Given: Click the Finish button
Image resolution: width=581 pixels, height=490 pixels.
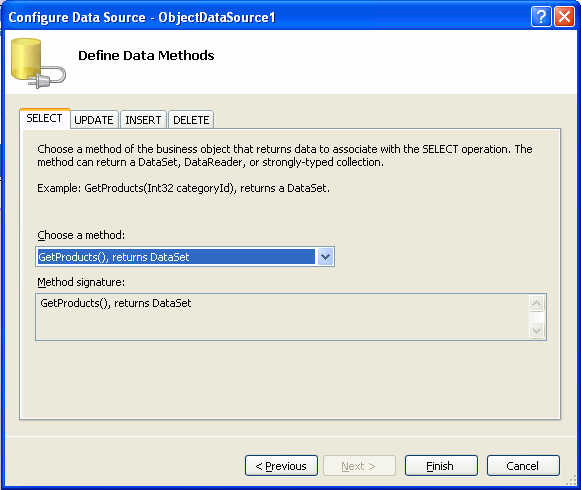Looking at the screenshot, I should [x=441, y=466].
